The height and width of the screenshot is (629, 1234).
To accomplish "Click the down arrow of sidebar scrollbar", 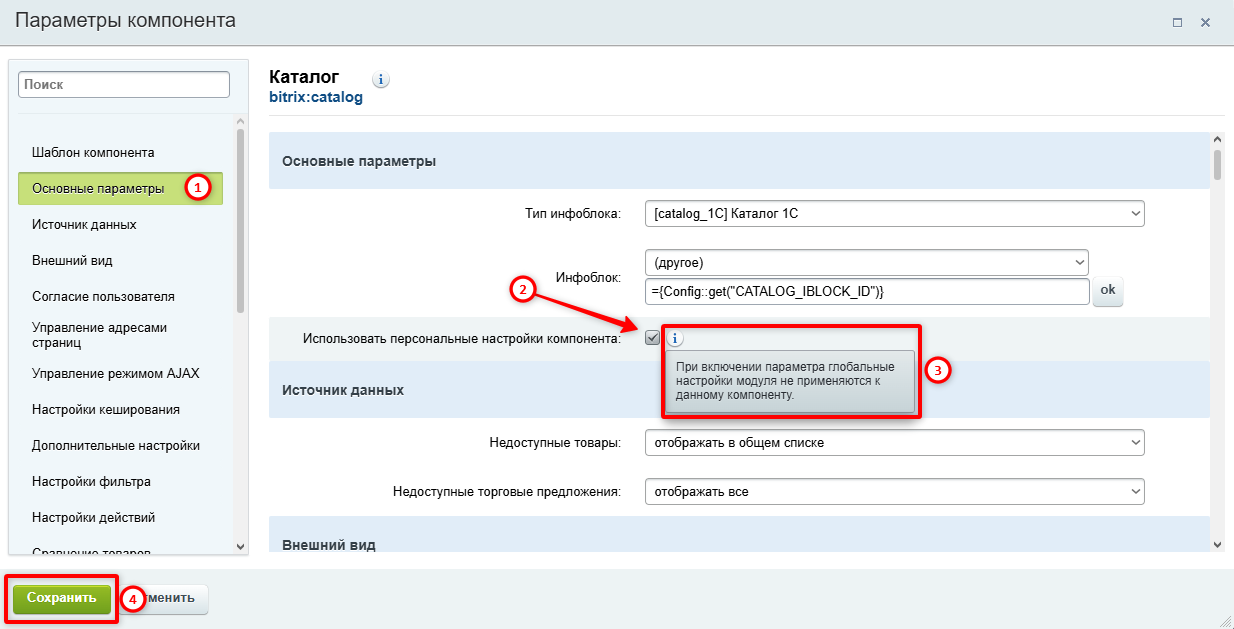I will [x=240, y=546].
